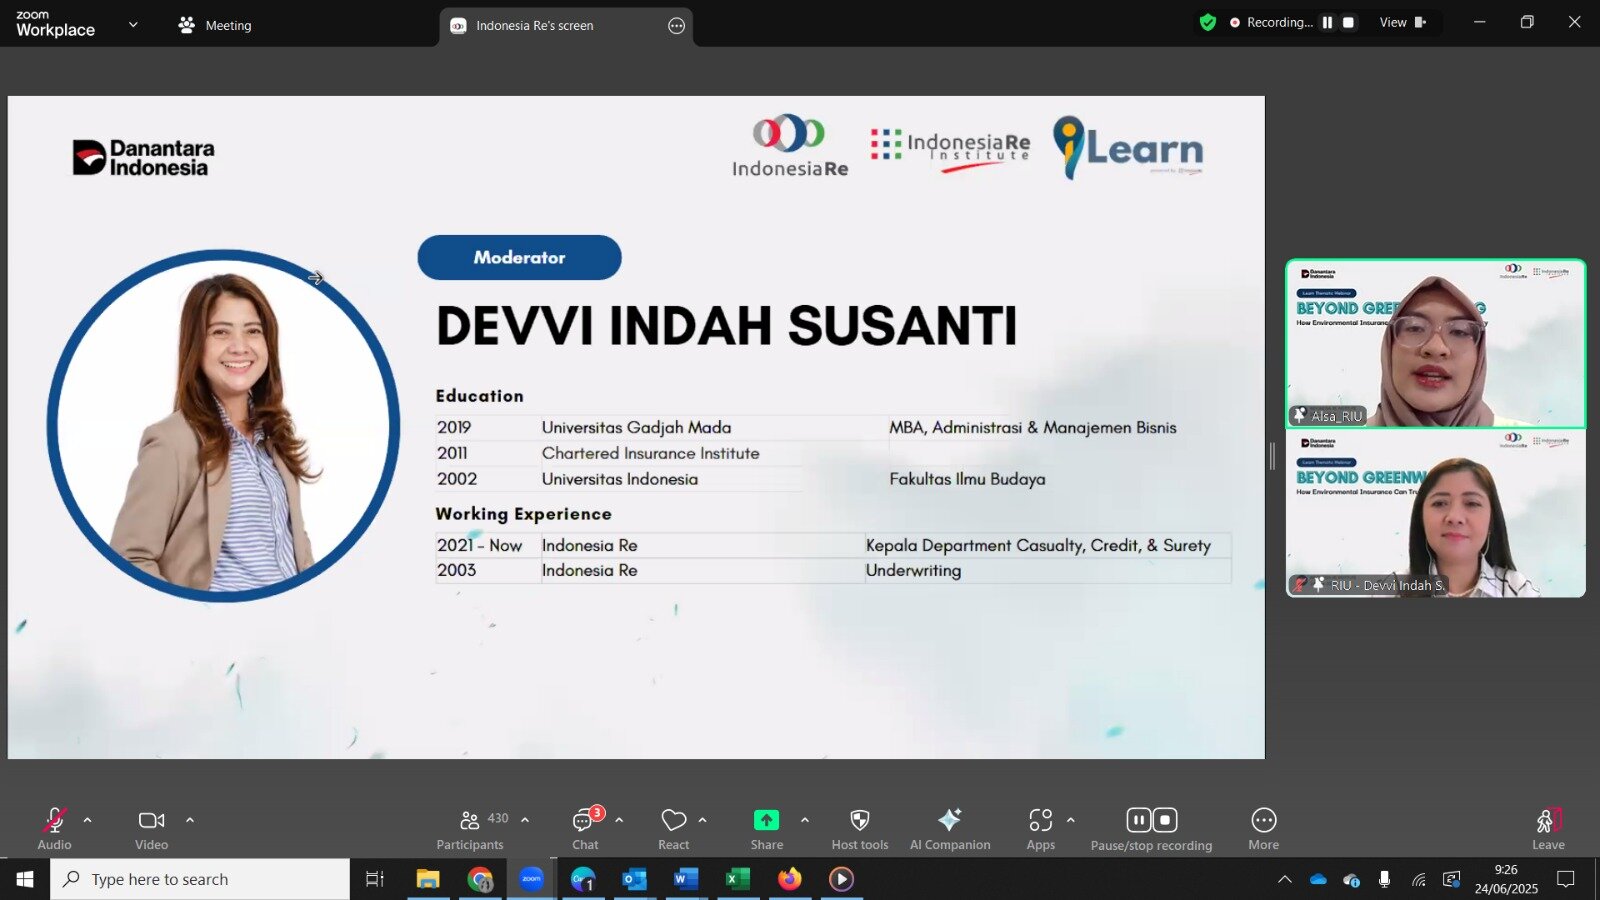Switch to the Meeting tab
The image size is (1600, 900).
215,25
